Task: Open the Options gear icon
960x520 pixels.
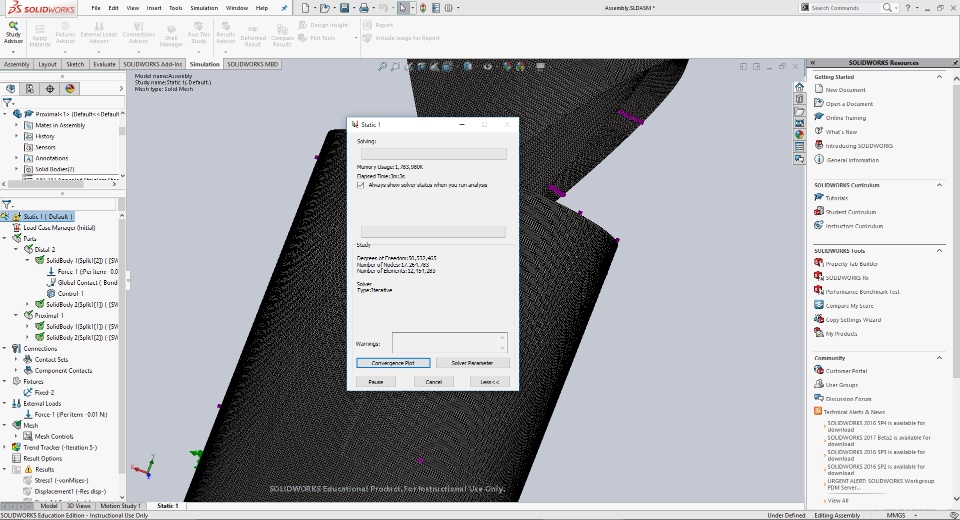Action: pyautogui.click(x=449, y=8)
